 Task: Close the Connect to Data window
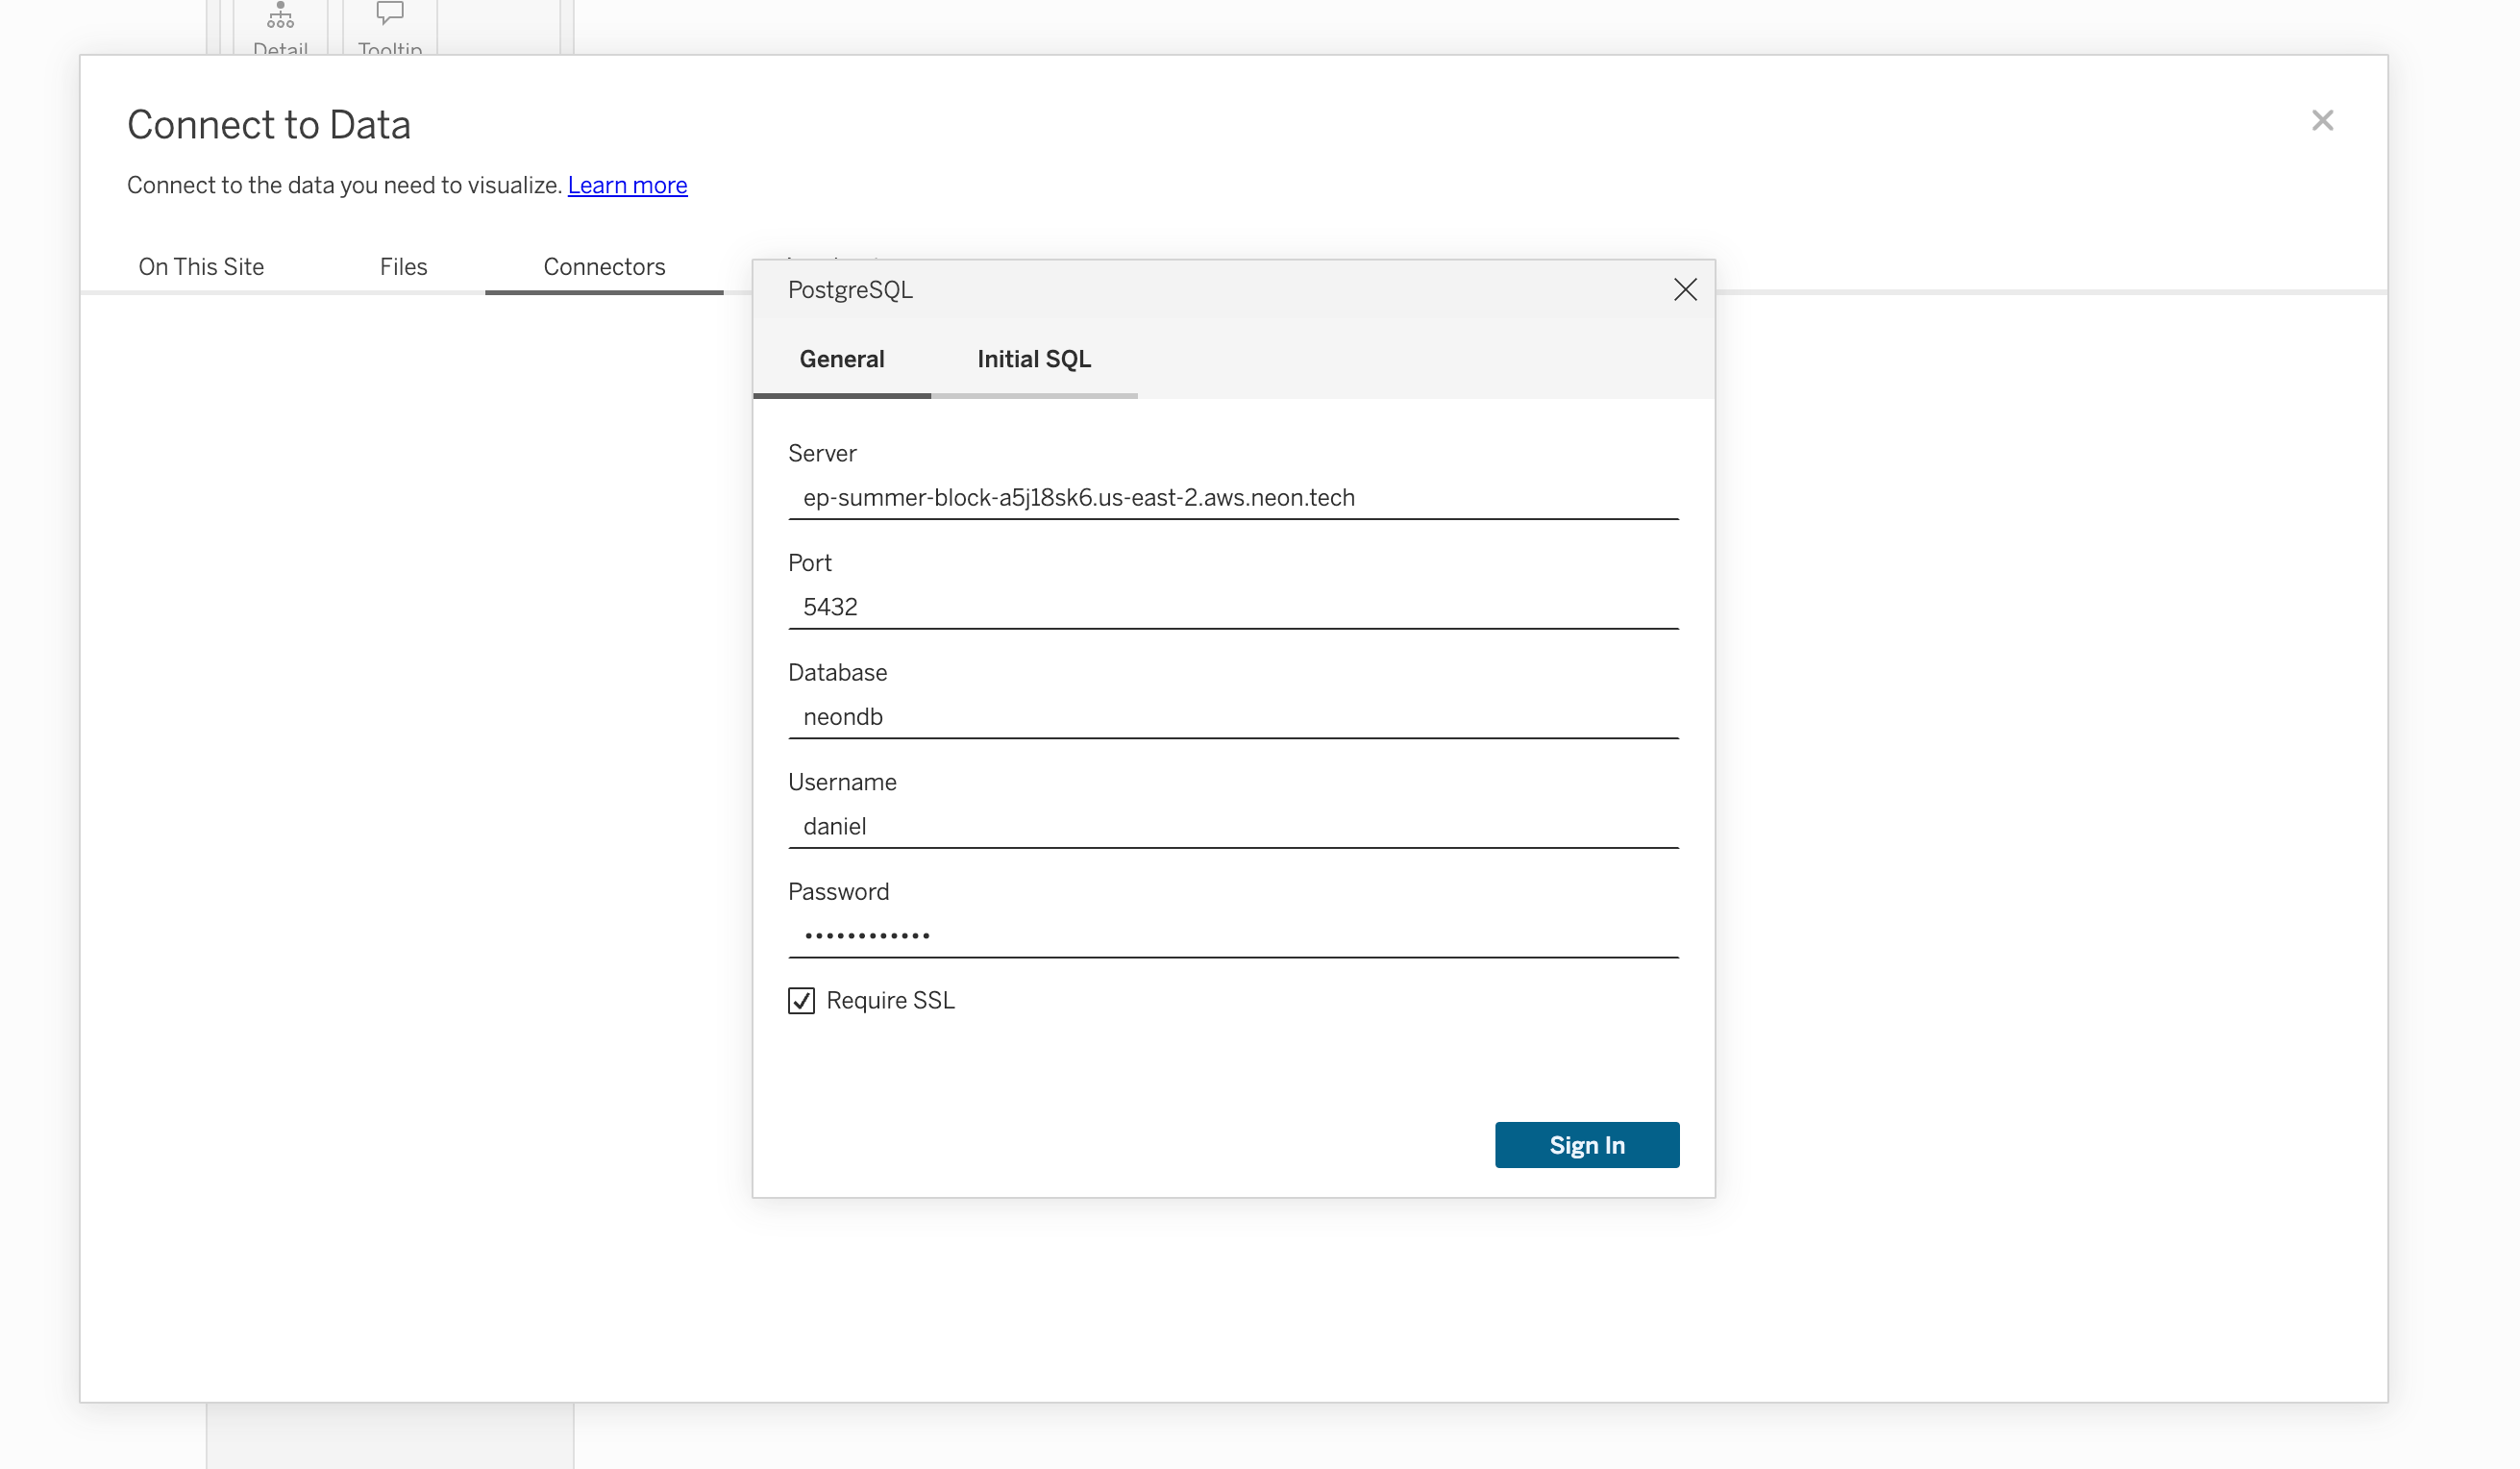pyautogui.click(x=2322, y=121)
